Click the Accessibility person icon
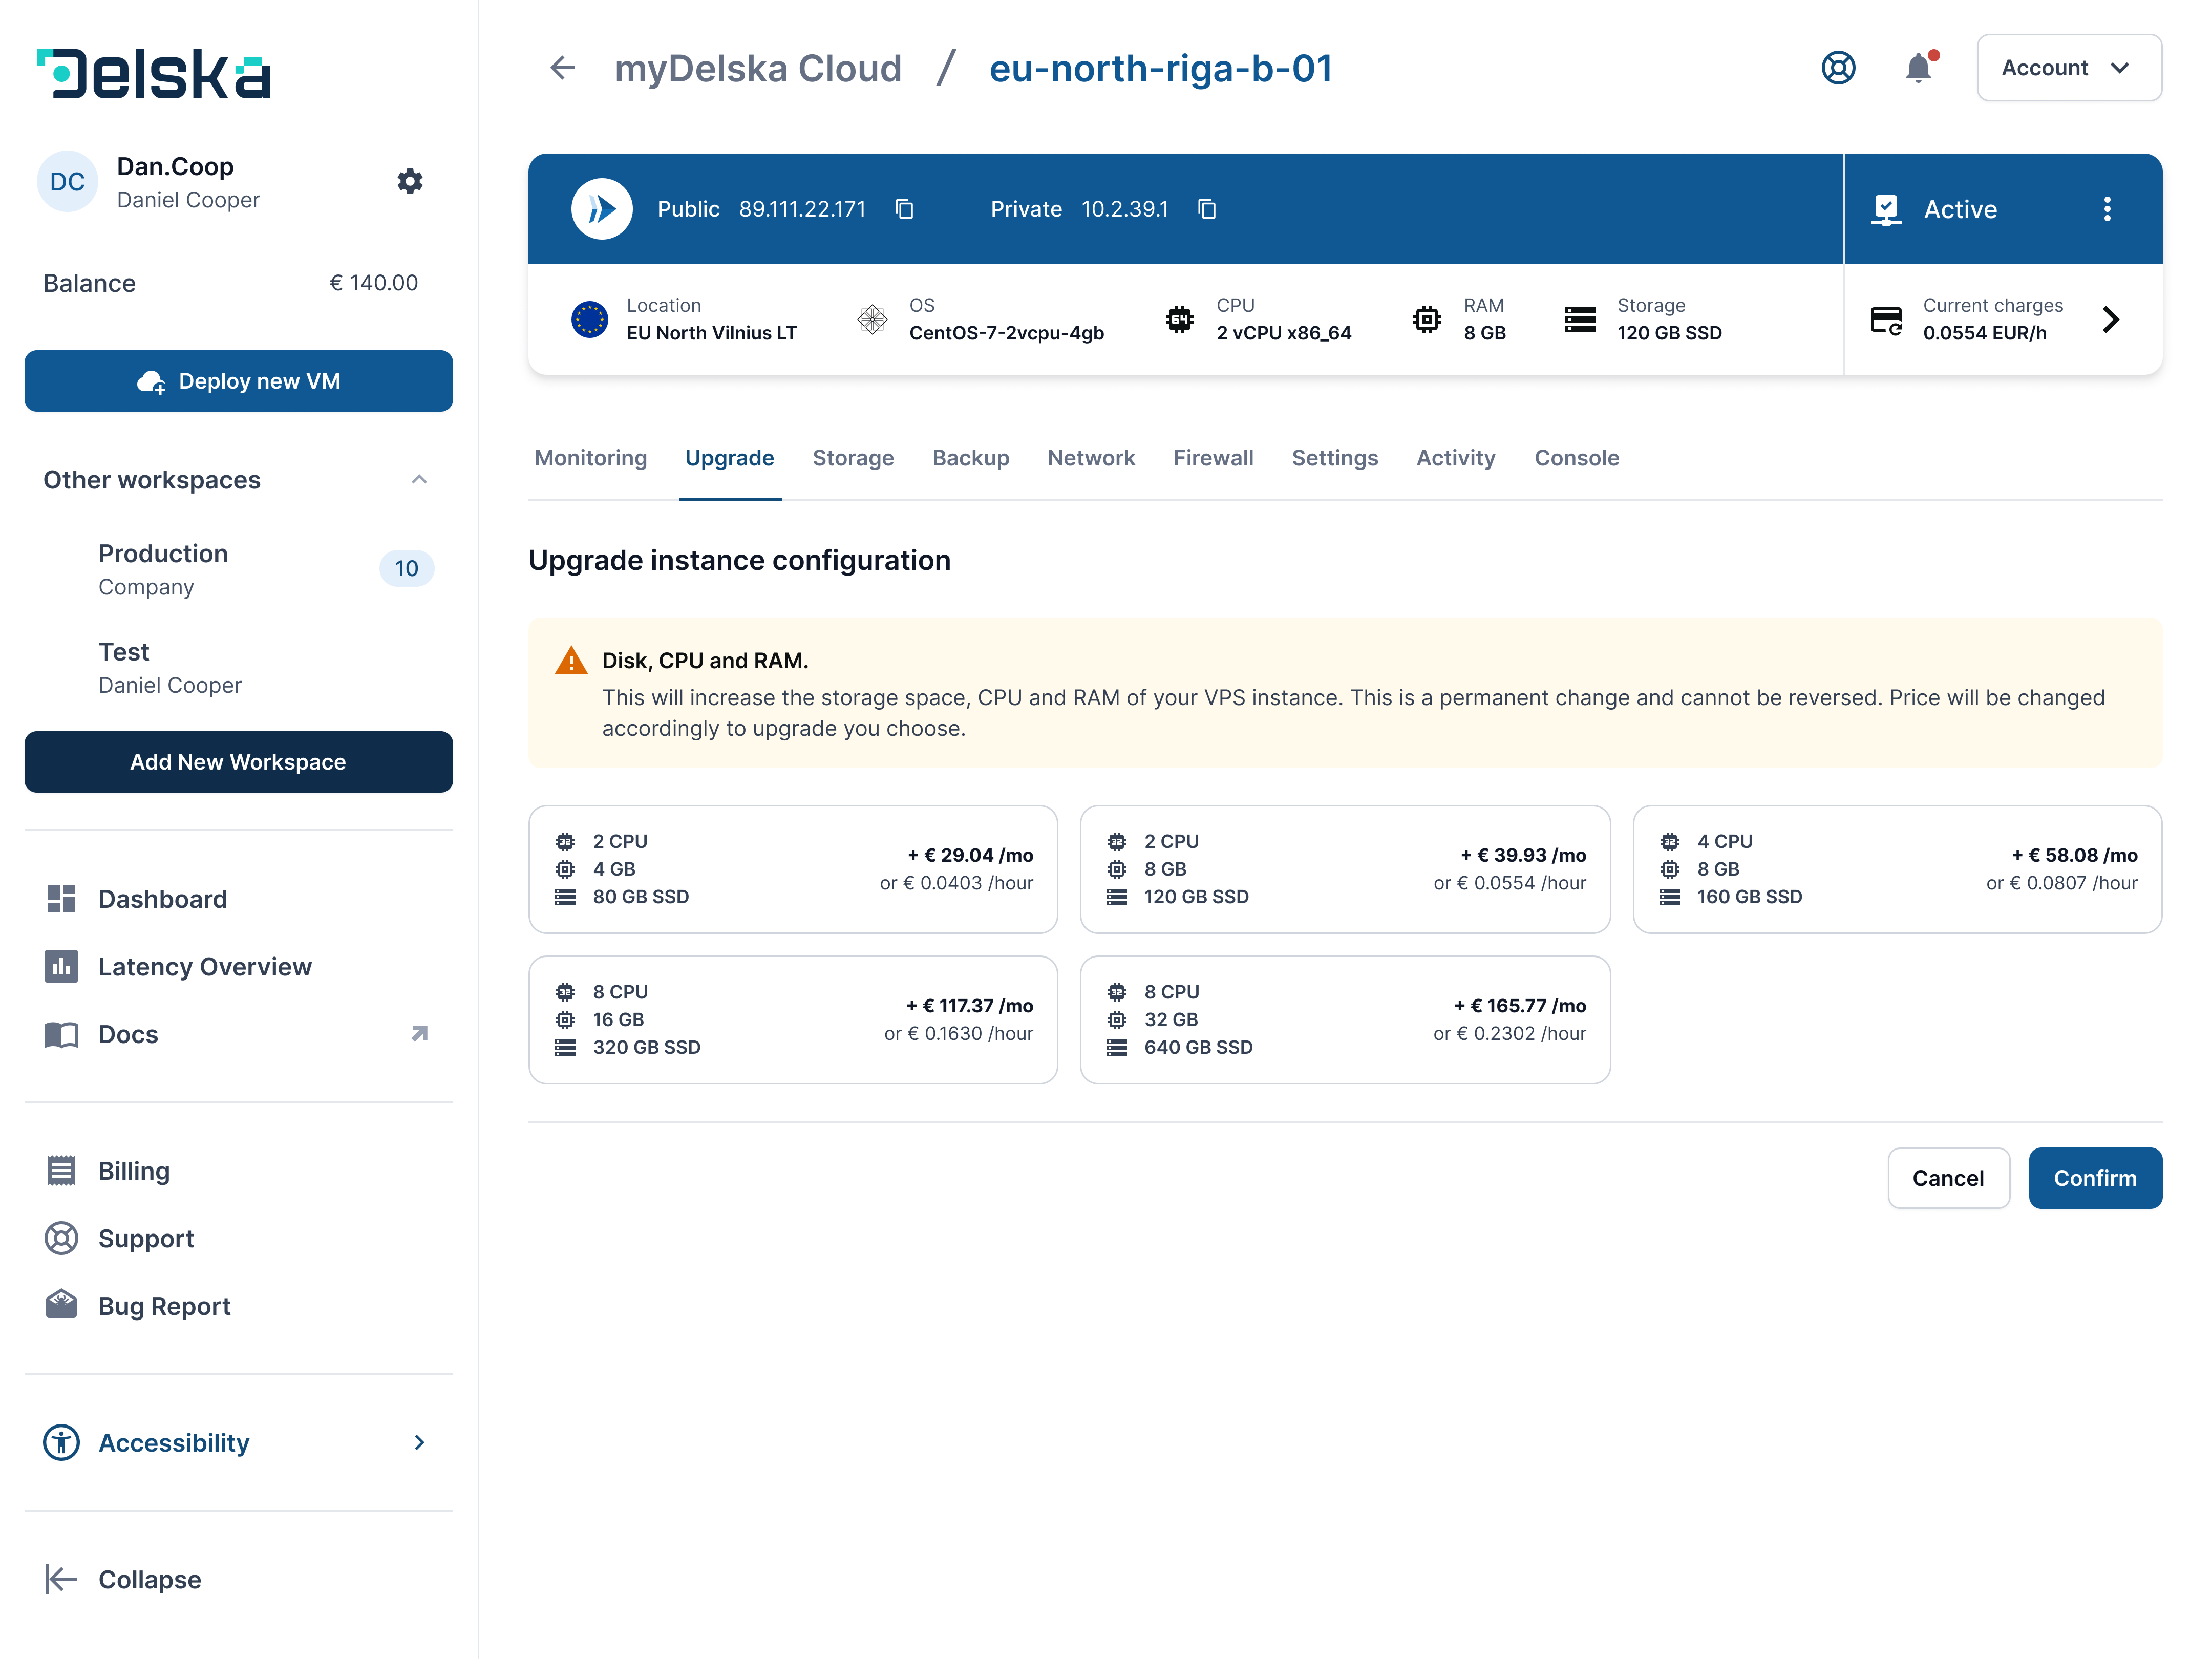 coord(61,1442)
